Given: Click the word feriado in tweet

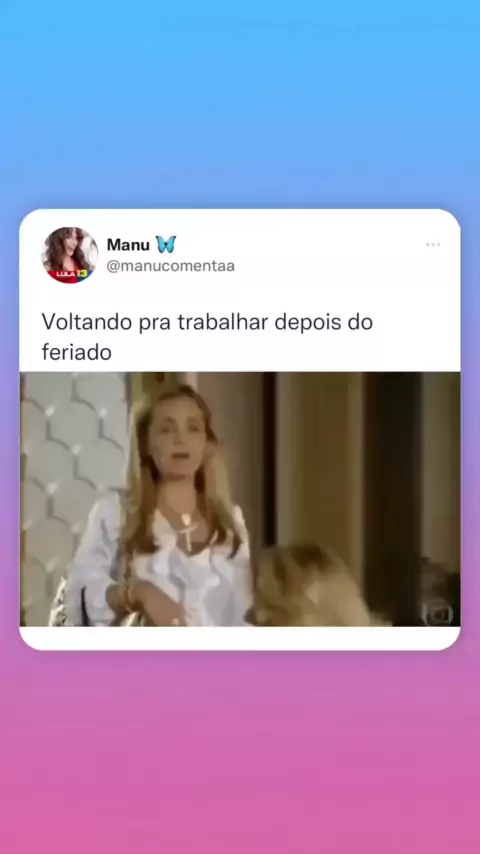Looking at the screenshot, I should [x=77, y=352].
